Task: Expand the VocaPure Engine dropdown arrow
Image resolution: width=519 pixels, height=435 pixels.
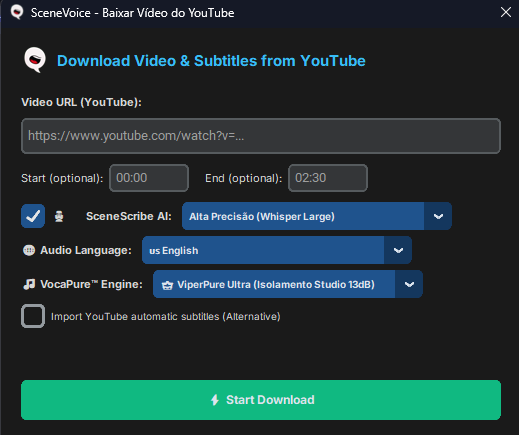Action: 409,284
